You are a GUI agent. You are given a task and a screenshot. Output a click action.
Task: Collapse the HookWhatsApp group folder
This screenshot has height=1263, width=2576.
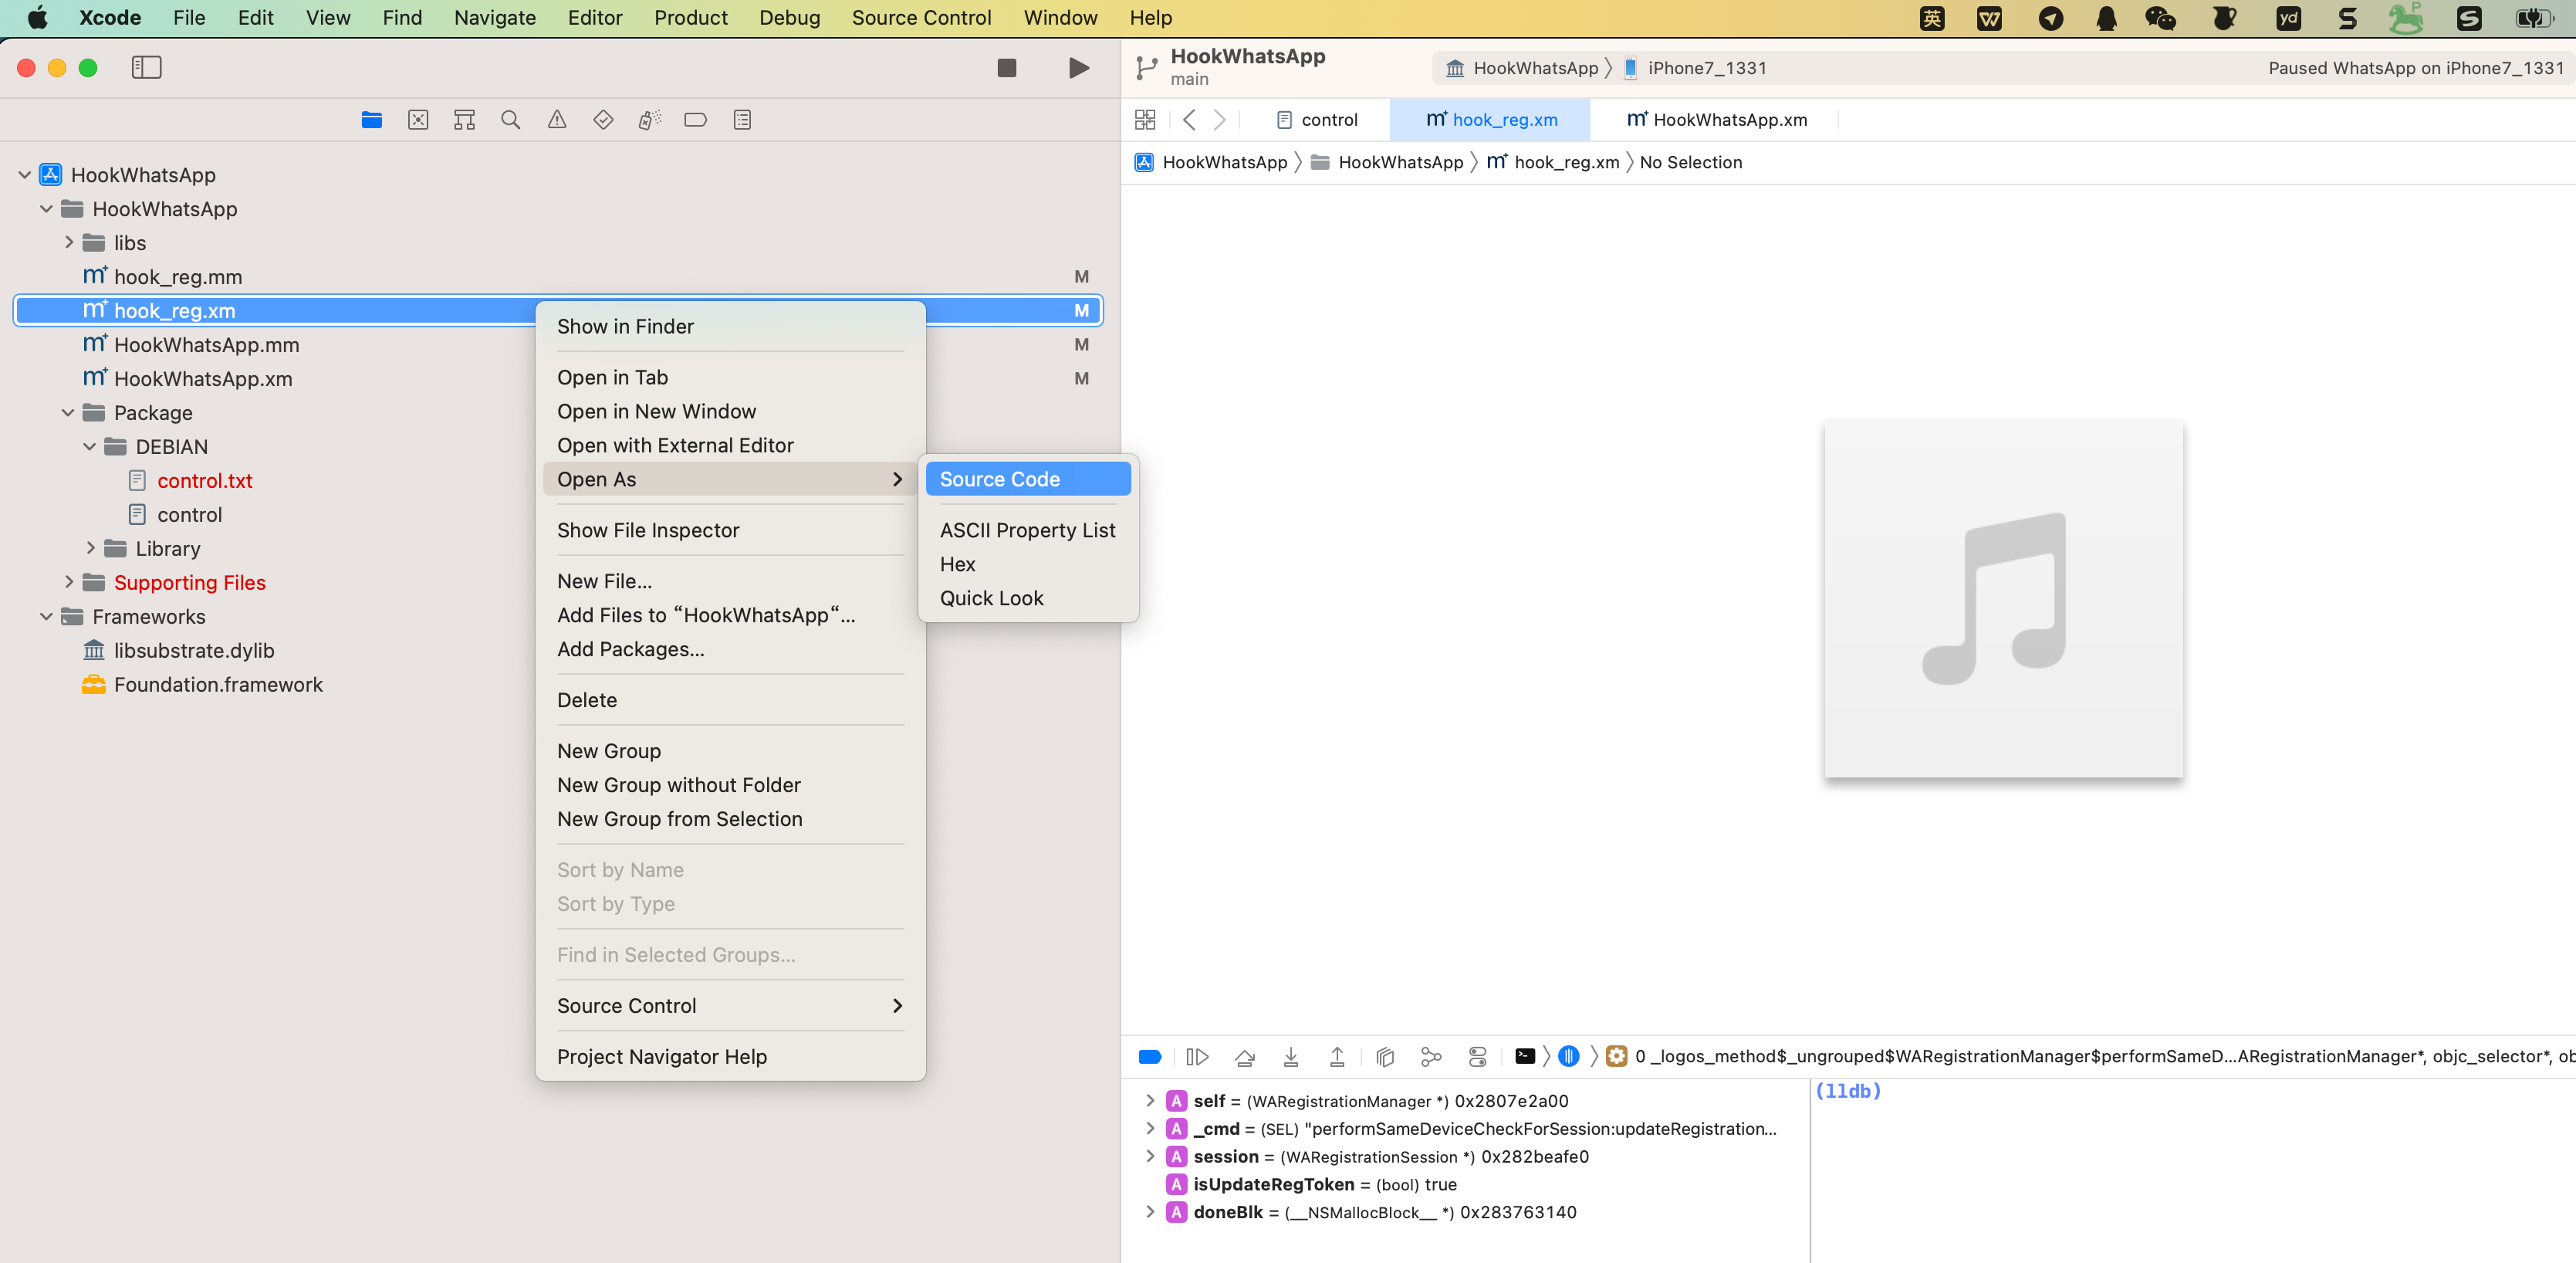pyautogui.click(x=46, y=209)
